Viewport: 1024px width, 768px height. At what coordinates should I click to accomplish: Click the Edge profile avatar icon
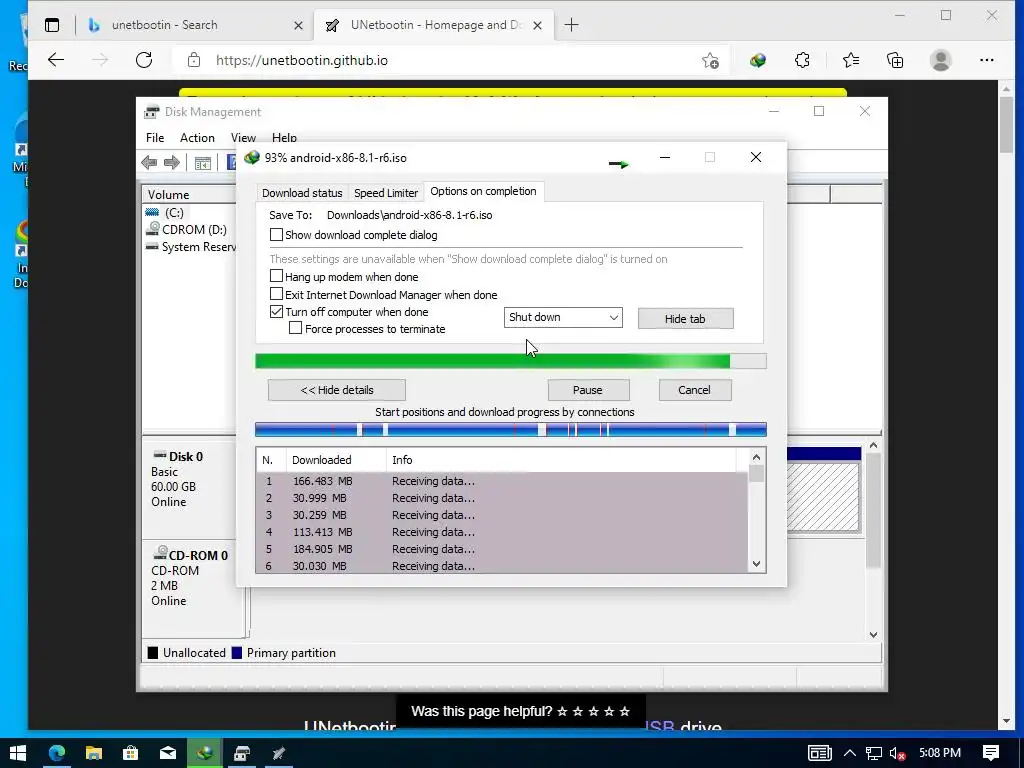940,60
